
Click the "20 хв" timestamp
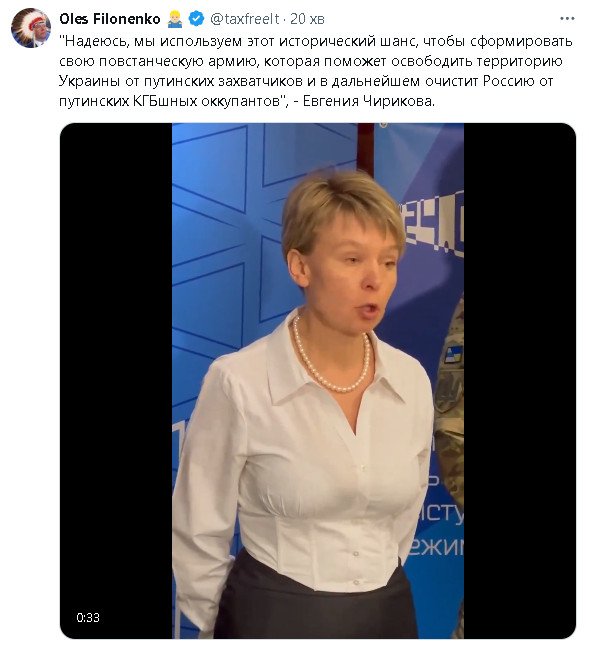307,19
